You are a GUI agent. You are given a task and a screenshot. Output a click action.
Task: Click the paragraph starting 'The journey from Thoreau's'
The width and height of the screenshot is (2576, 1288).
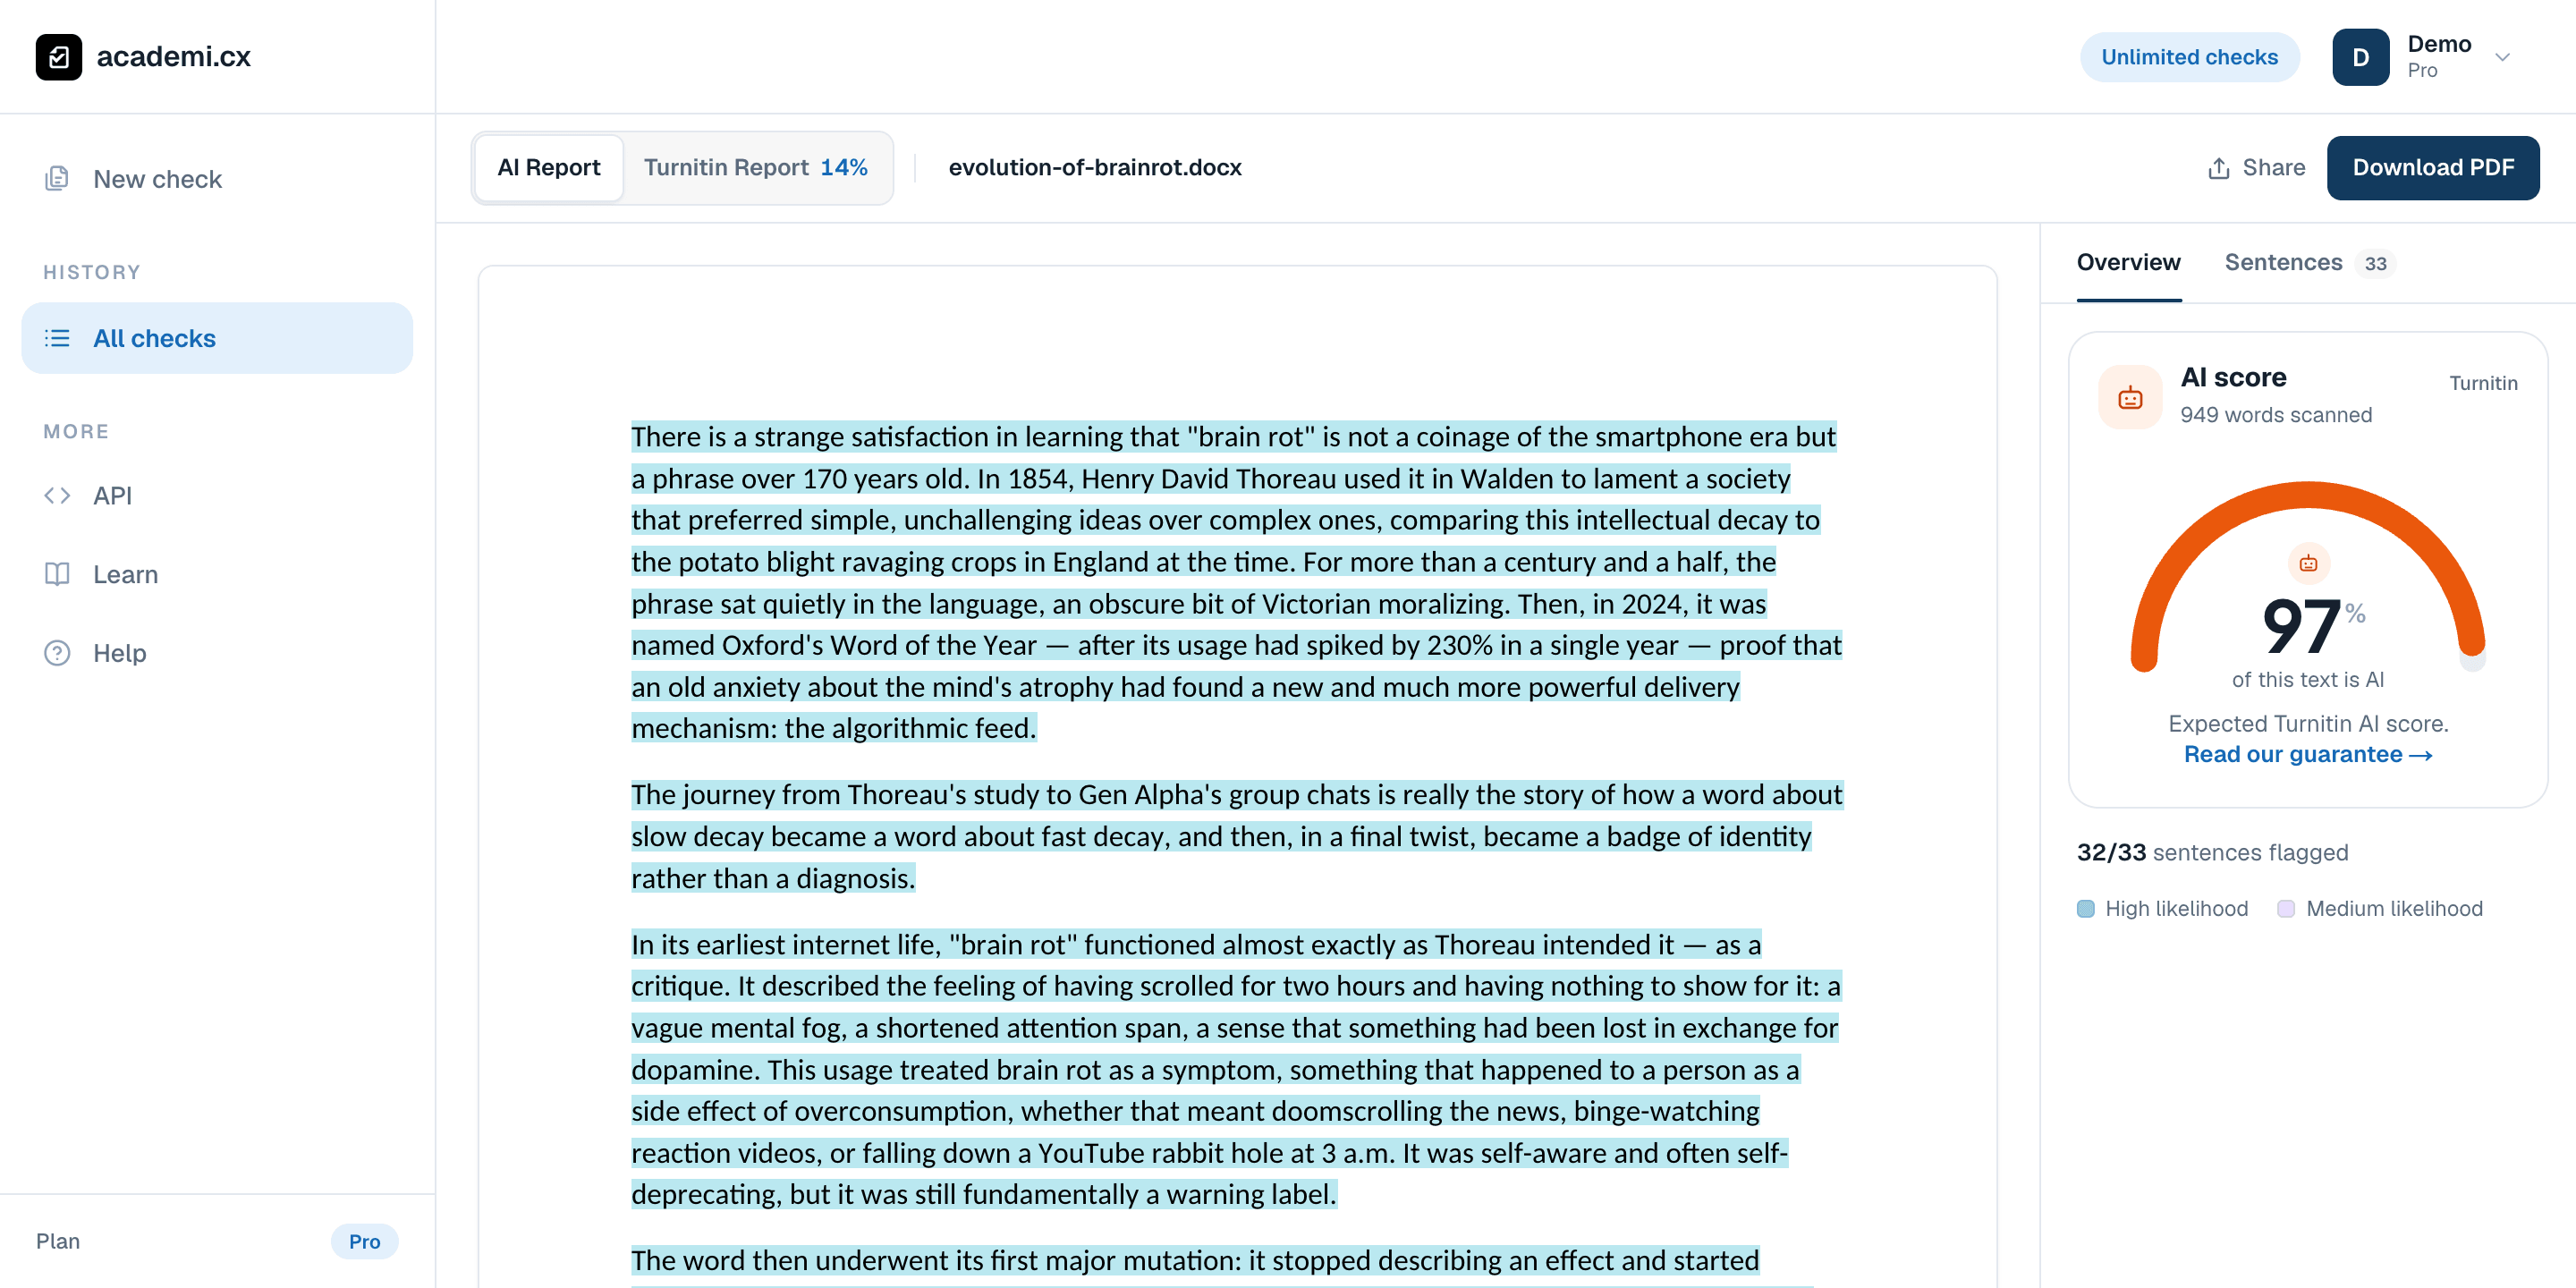[1236, 836]
